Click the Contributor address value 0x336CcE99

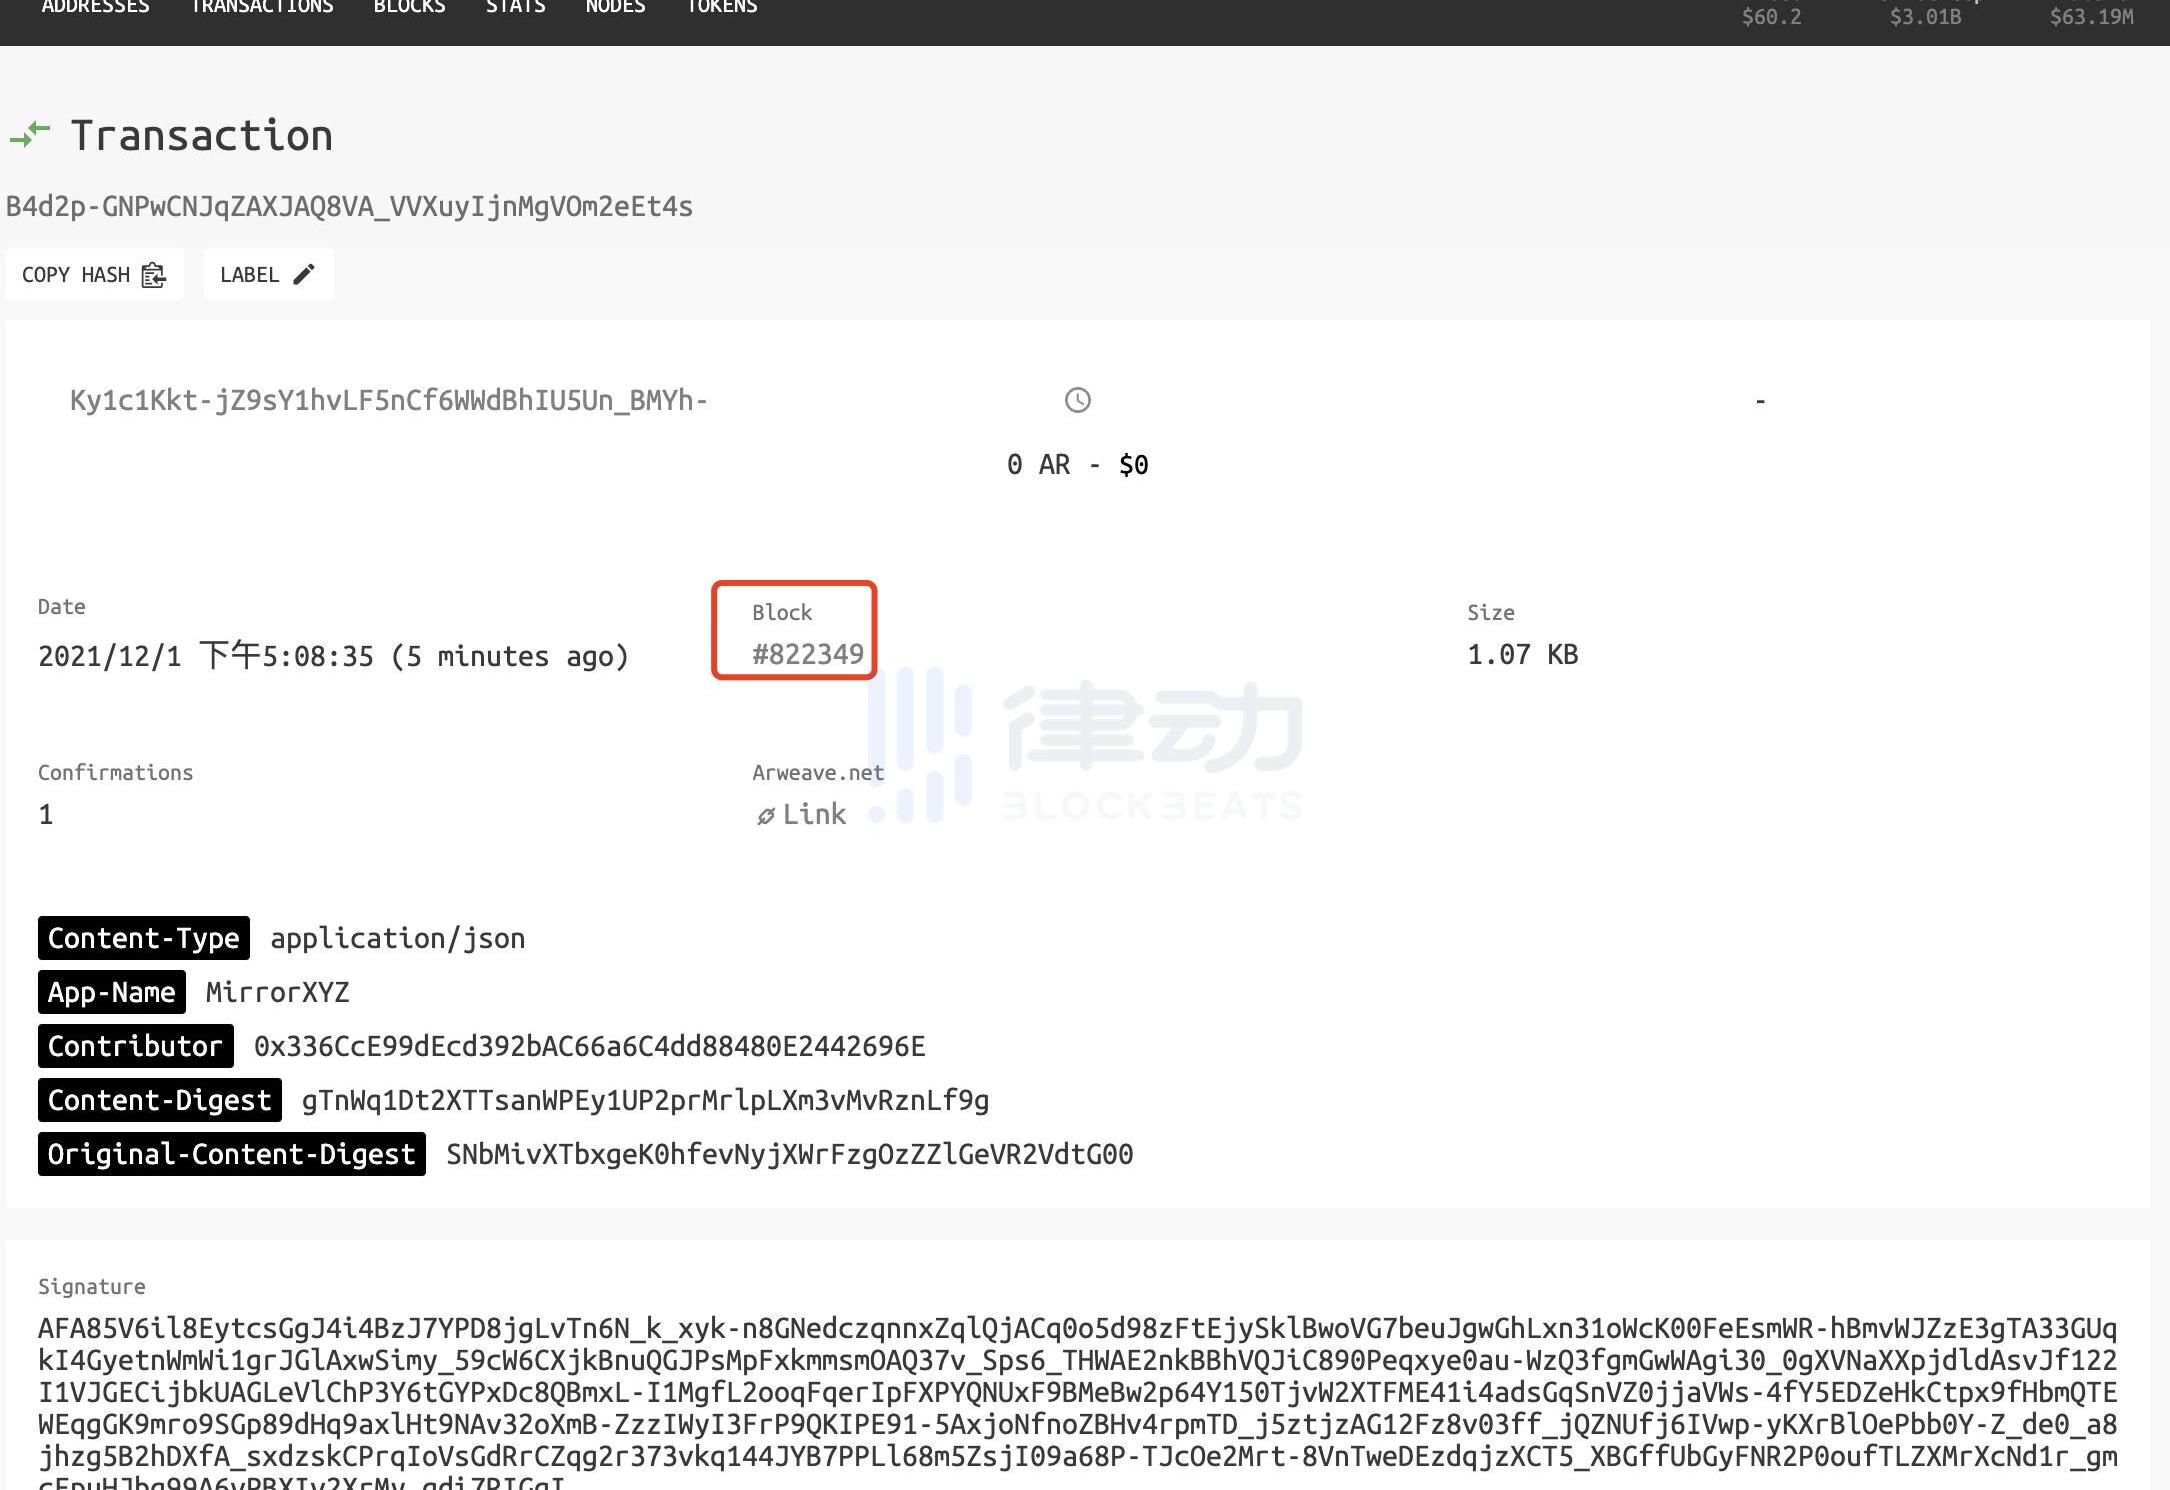[x=589, y=1046]
